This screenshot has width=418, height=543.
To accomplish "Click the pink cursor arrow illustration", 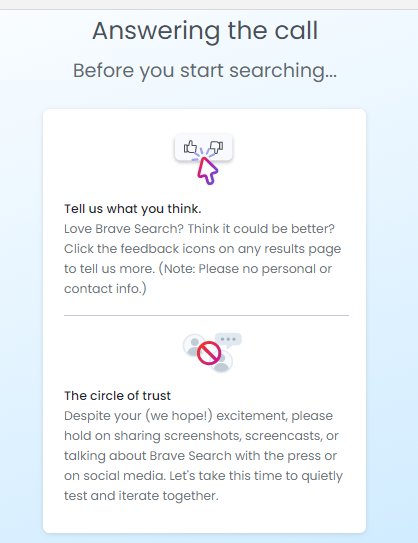I will (x=207, y=171).
